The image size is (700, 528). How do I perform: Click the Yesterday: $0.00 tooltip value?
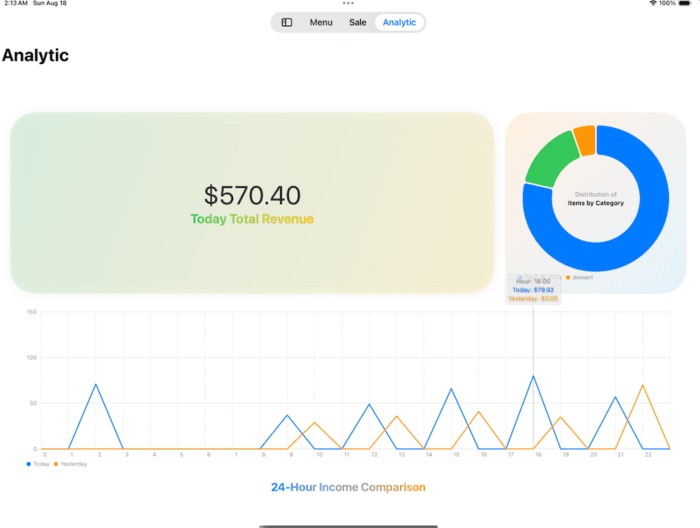click(533, 299)
